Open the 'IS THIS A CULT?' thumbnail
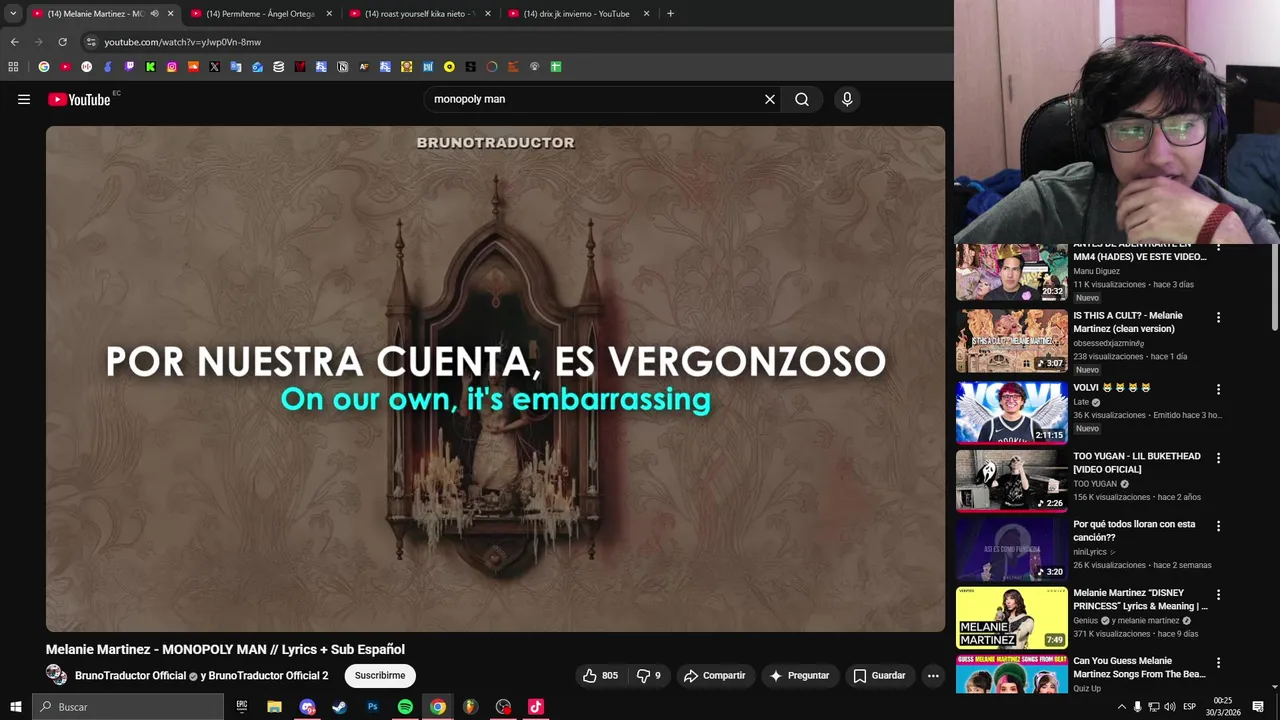The width and height of the screenshot is (1280, 720). click(x=1012, y=341)
